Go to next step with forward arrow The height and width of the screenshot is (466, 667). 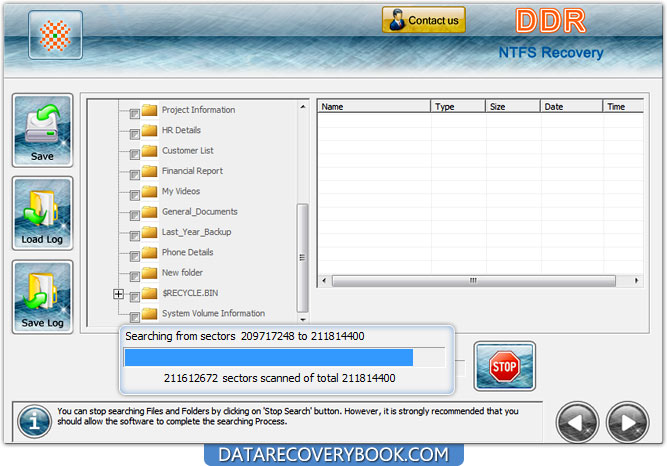point(627,422)
